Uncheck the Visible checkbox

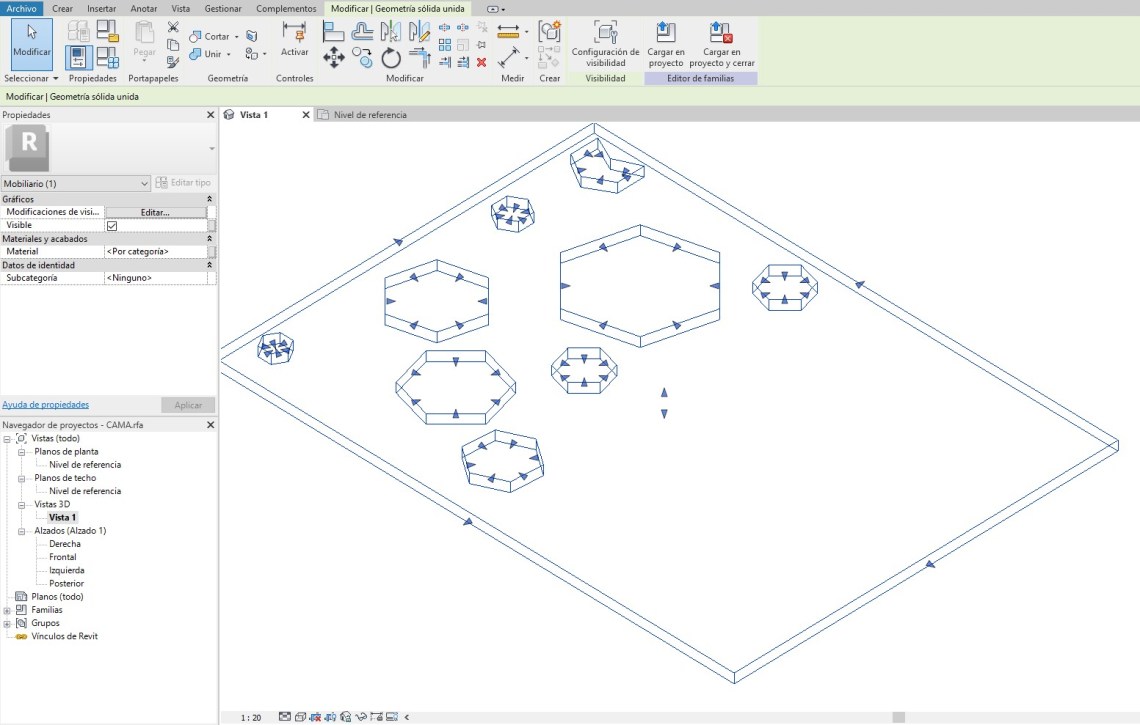(x=112, y=226)
